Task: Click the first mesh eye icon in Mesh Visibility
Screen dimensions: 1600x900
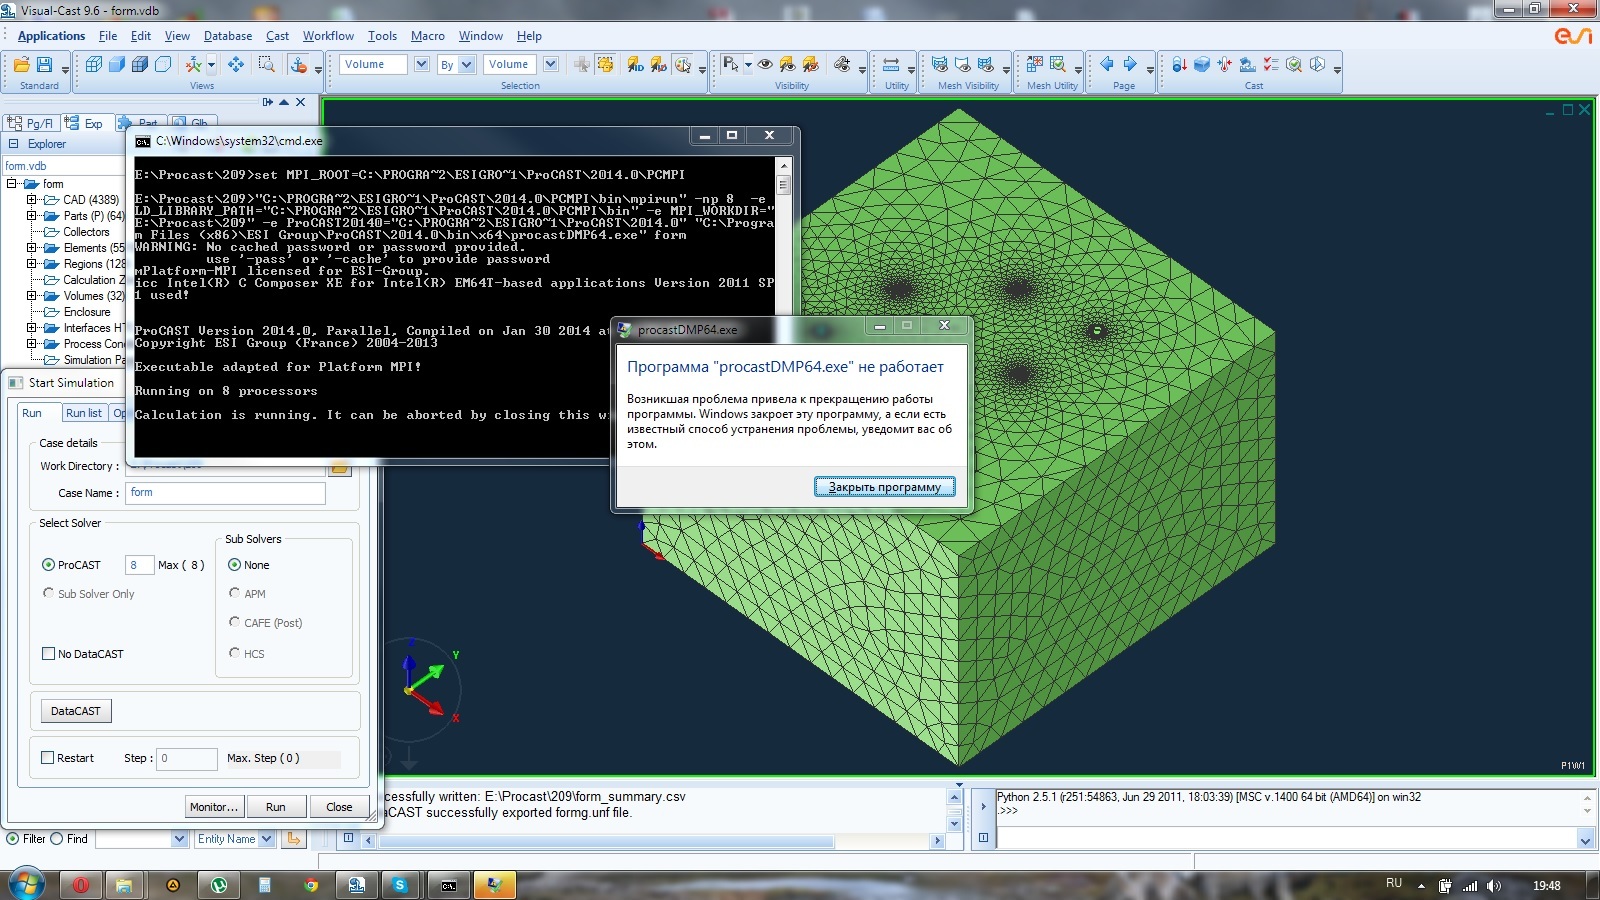Action: point(940,64)
